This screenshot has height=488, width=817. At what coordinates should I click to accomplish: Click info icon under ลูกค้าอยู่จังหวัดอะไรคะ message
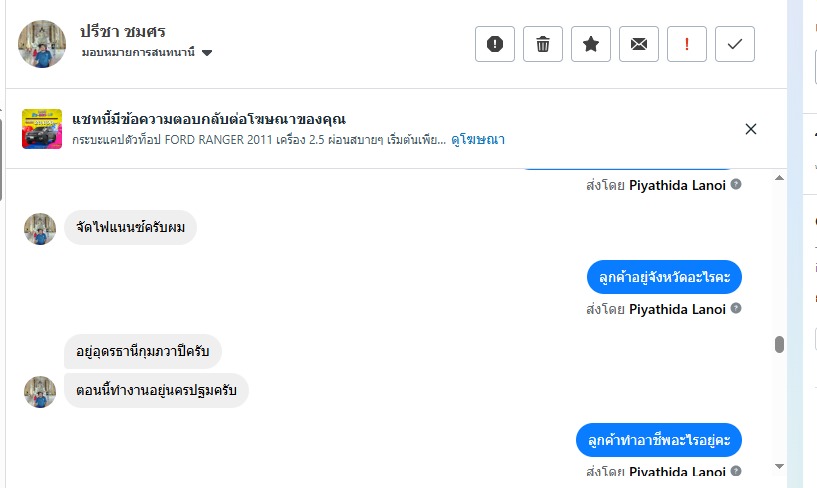[736, 309]
